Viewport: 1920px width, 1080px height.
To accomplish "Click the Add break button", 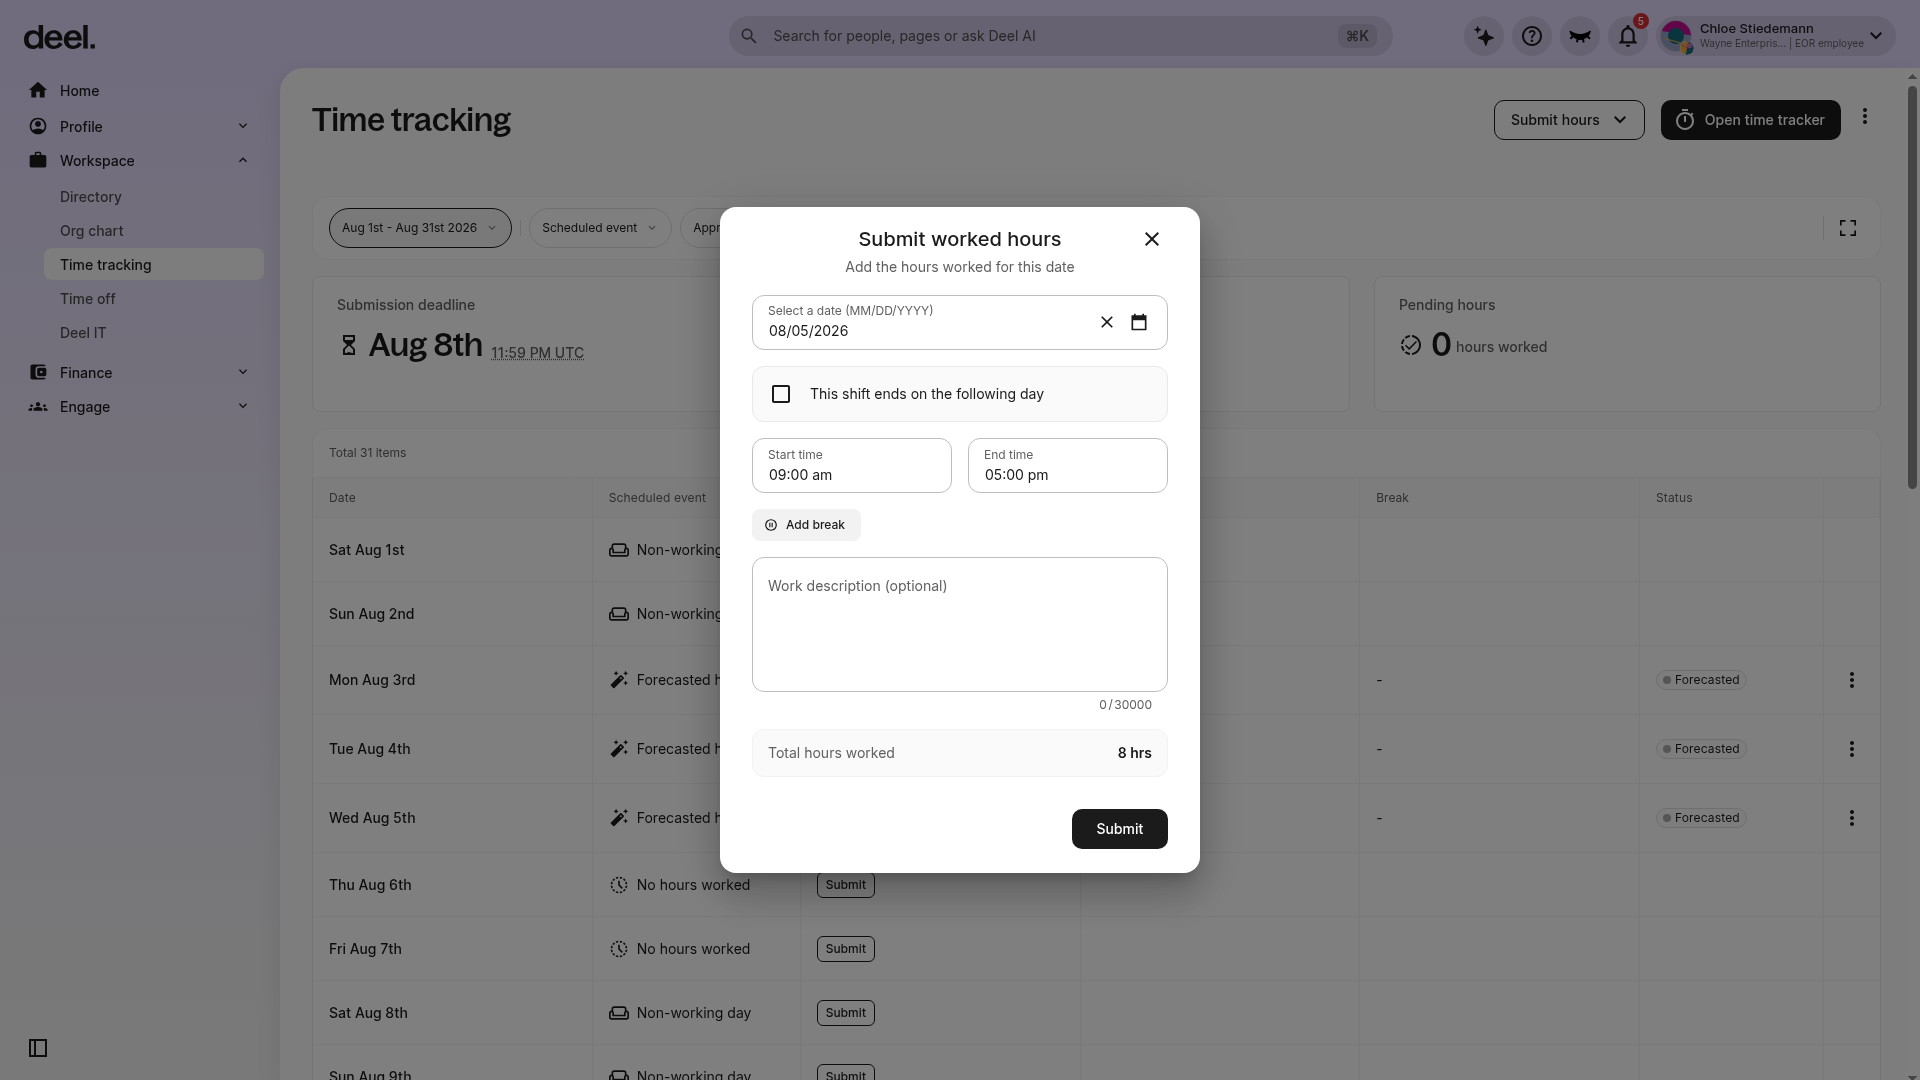I will point(806,525).
